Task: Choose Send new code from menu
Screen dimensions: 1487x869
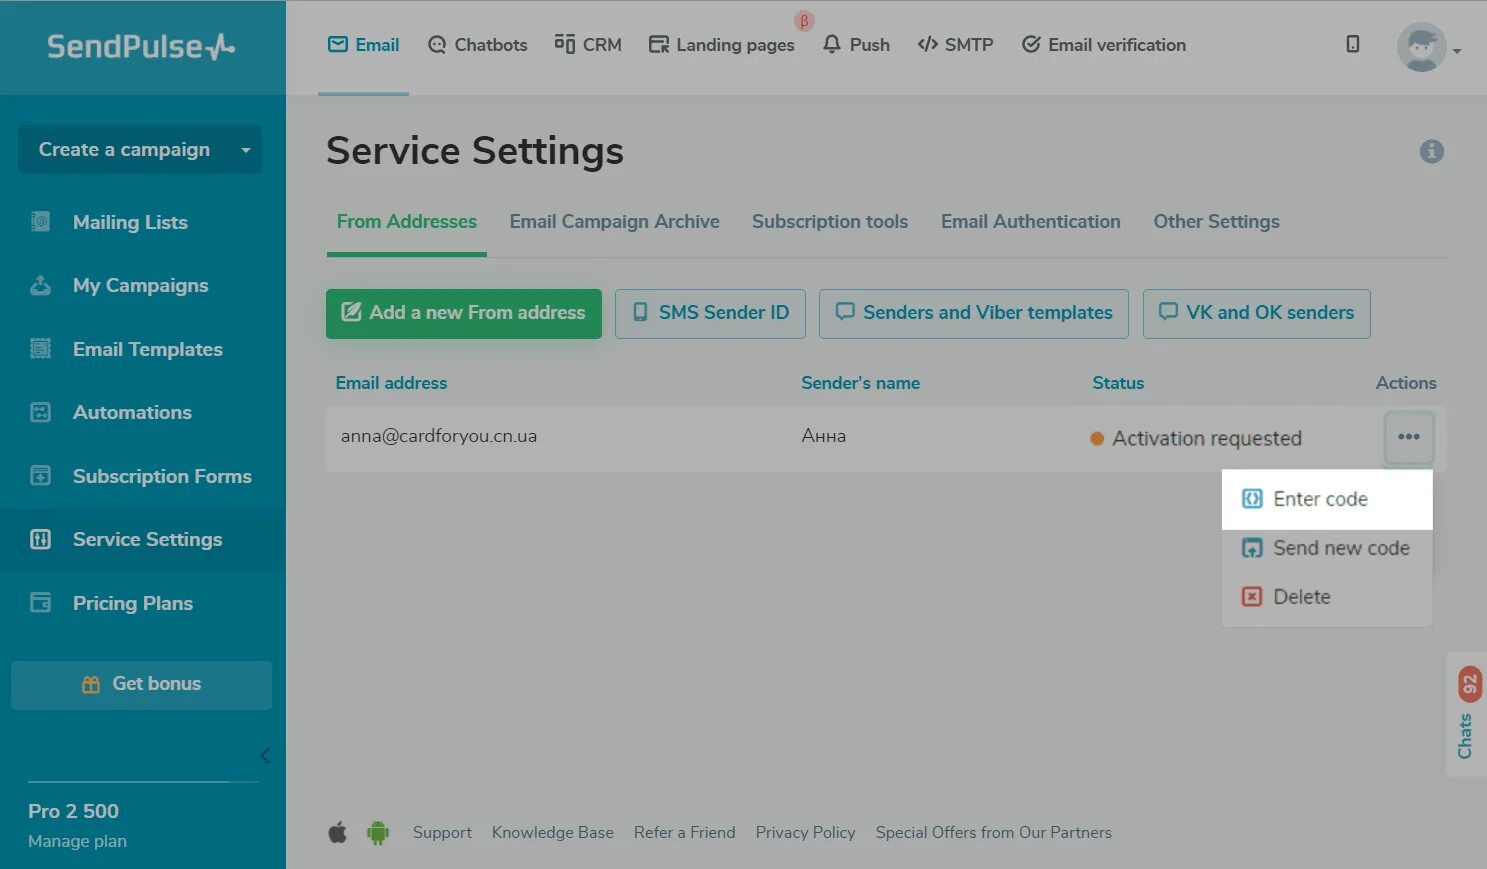Action: [1327, 548]
